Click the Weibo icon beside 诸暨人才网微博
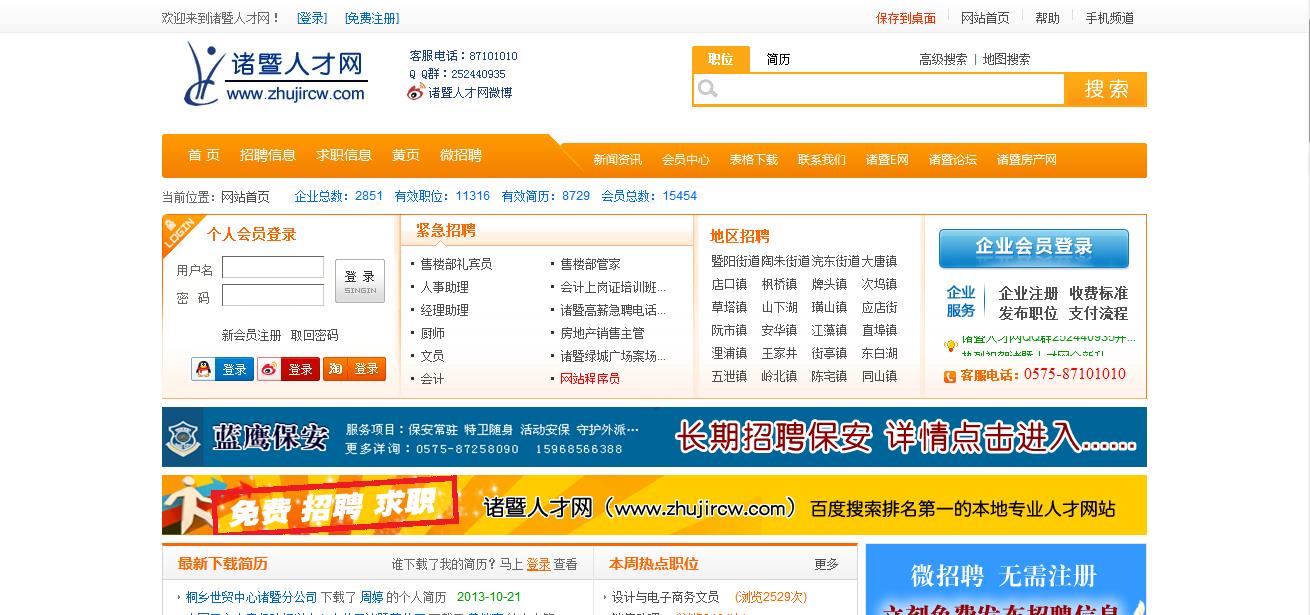 click(x=416, y=92)
